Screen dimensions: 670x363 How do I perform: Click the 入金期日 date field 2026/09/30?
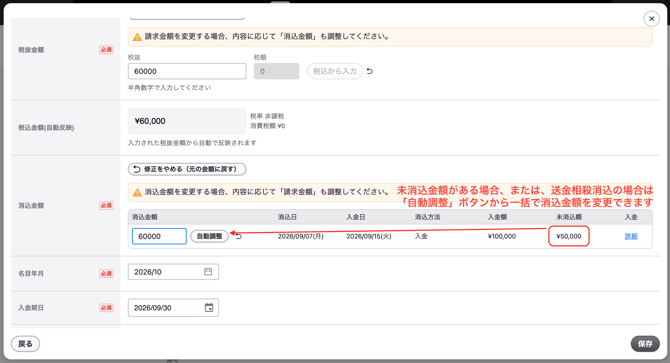(x=173, y=307)
